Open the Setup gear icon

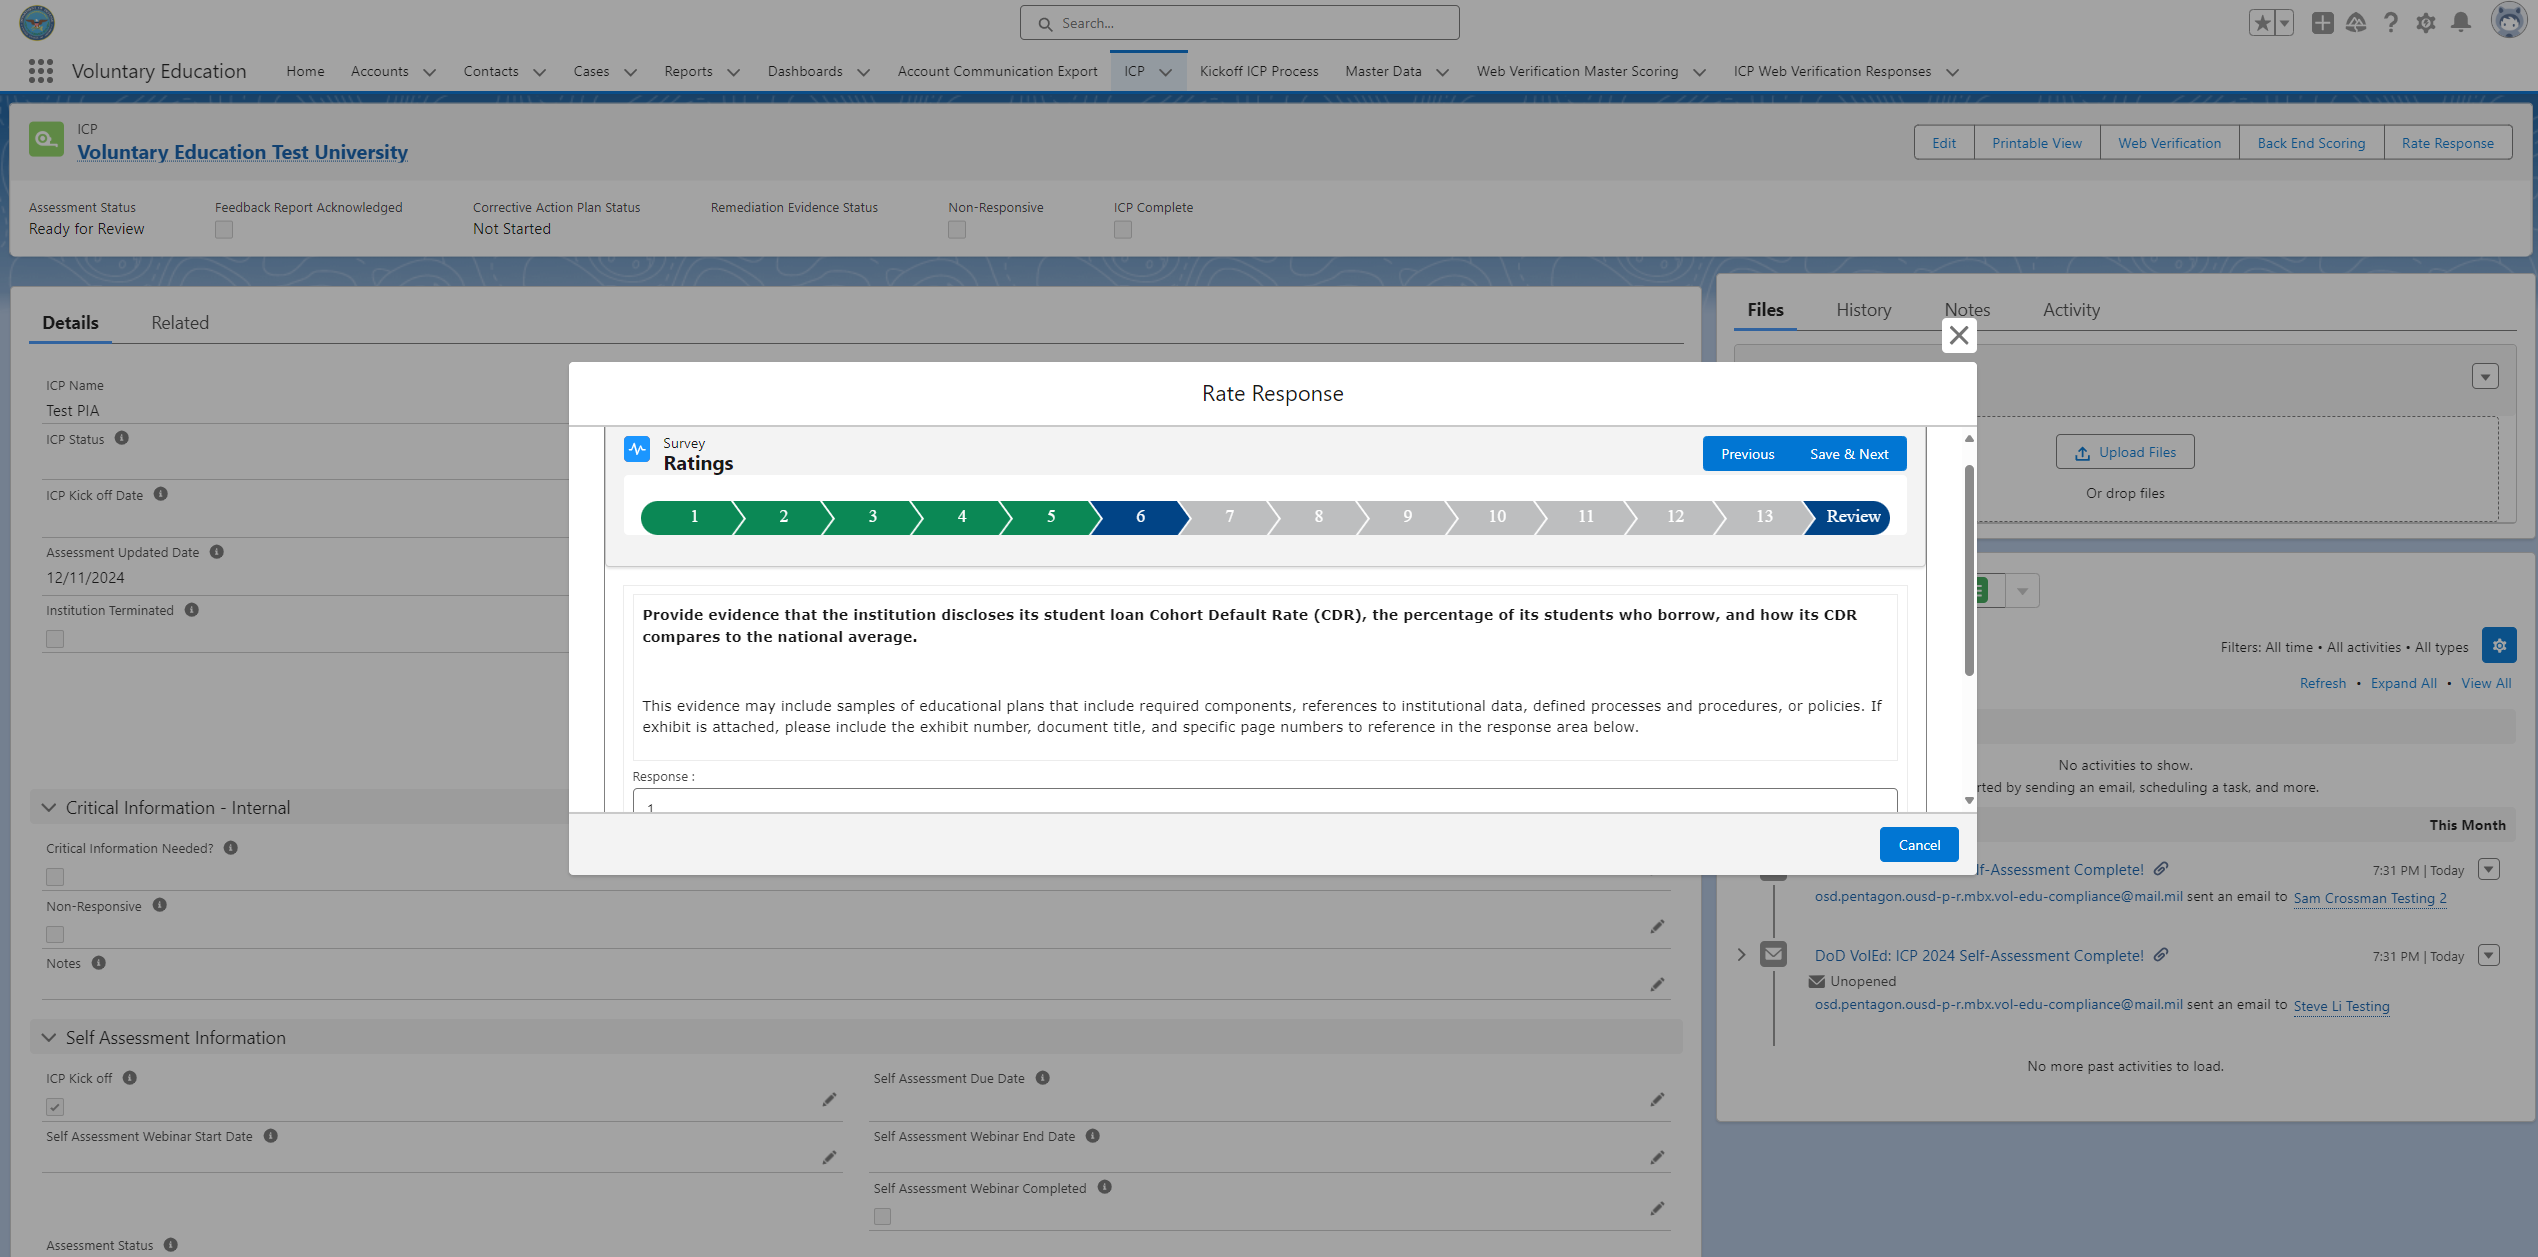coord(2426,23)
